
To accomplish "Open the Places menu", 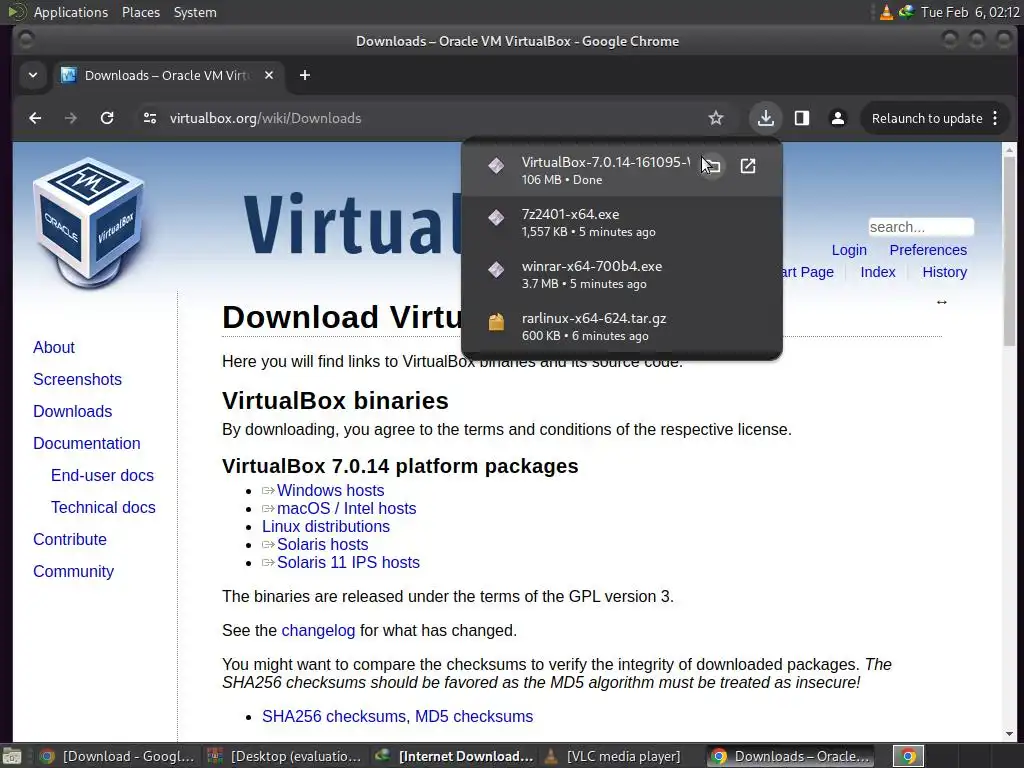I will click(140, 12).
